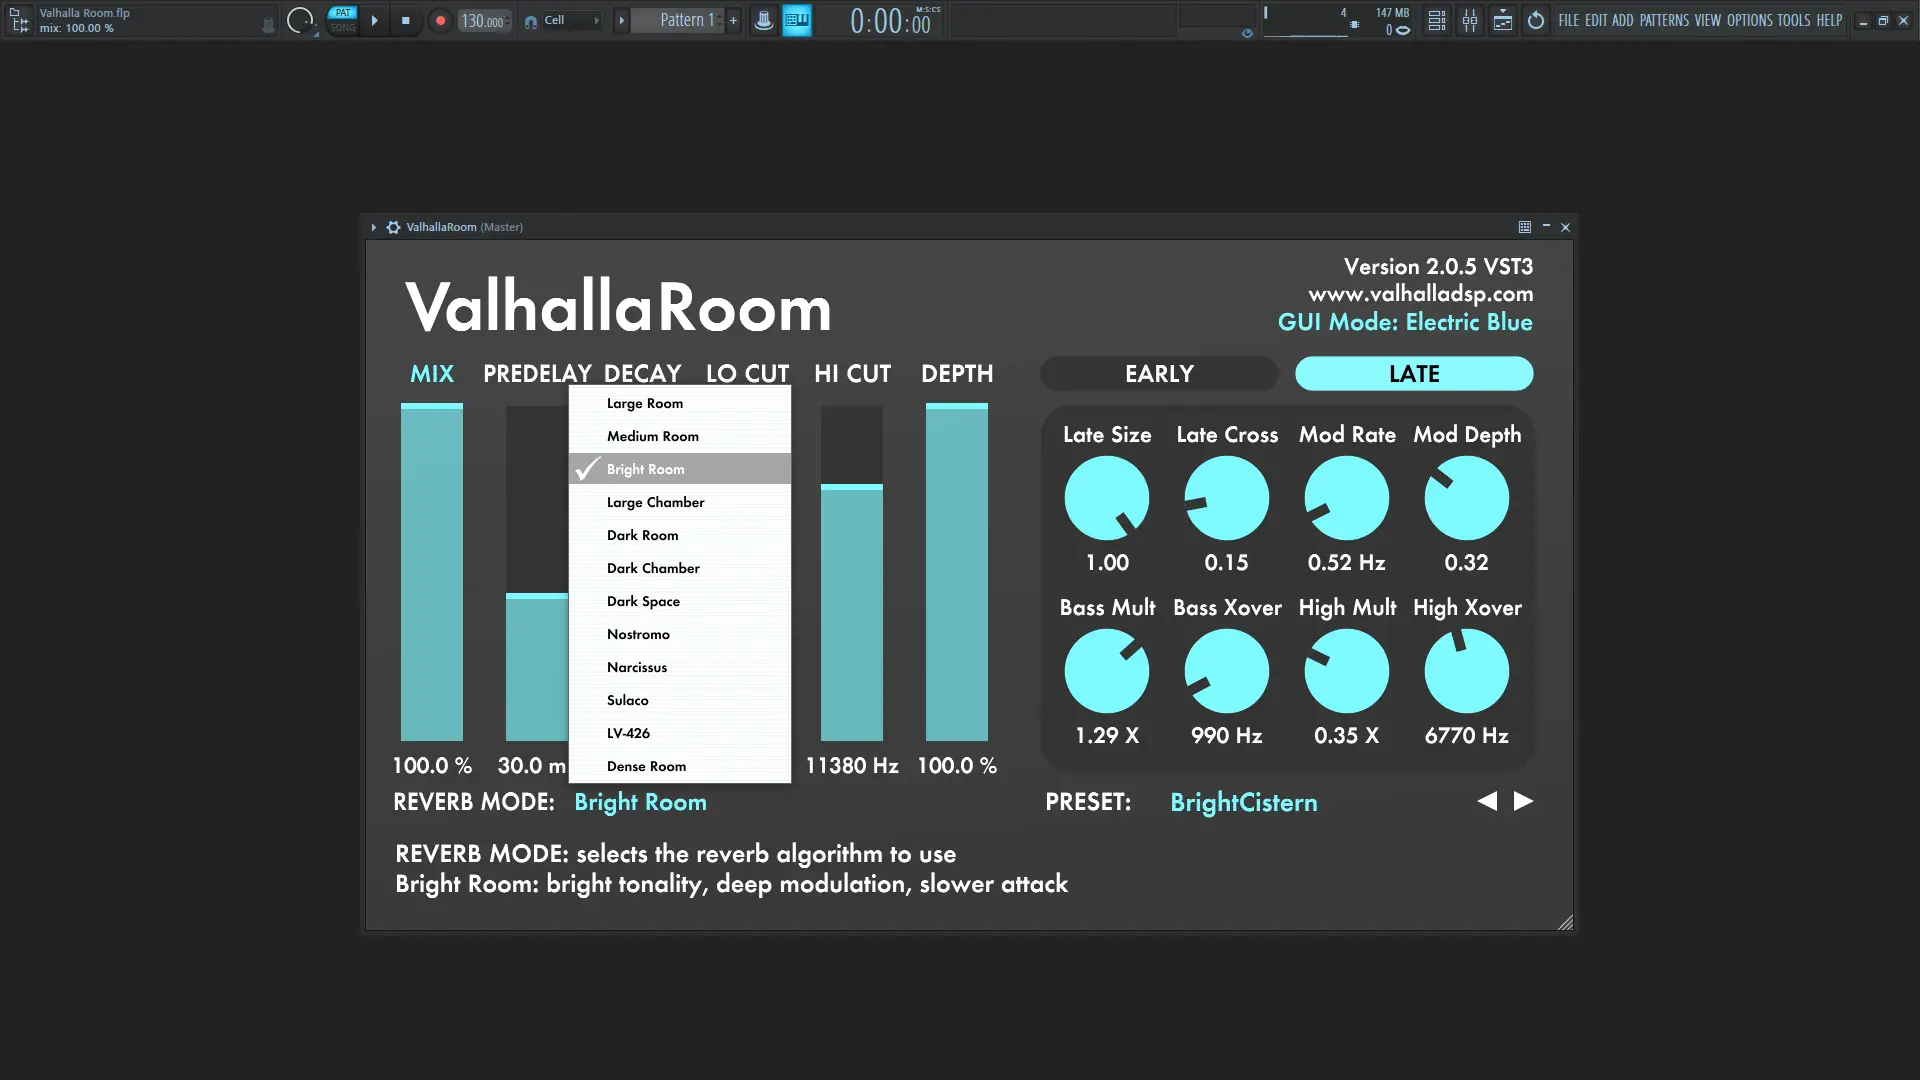Screen dimensions: 1920x1080
Task: Choose Dark Chamber from reverb mode list
Action: click(x=653, y=568)
